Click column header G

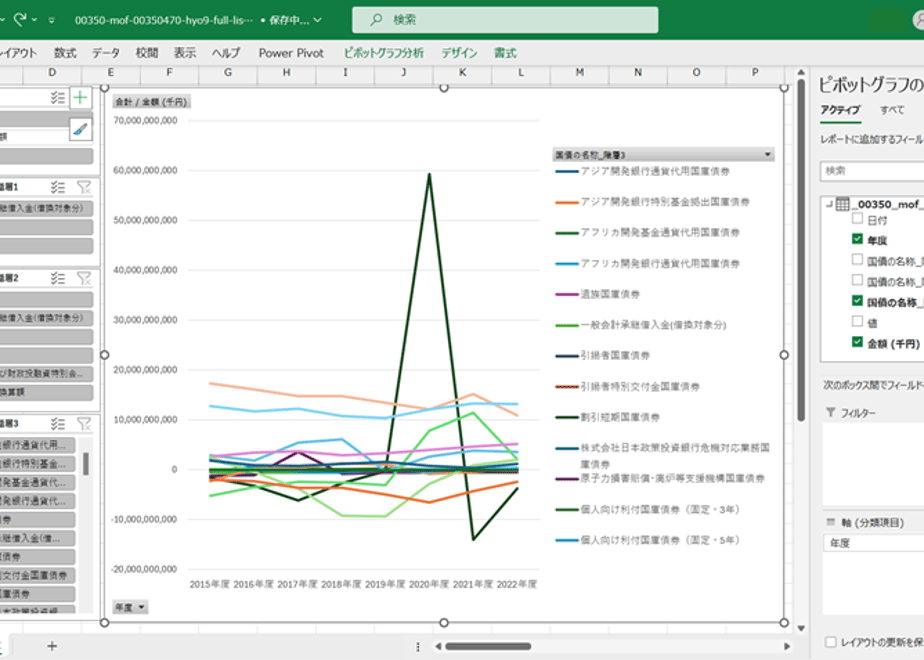click(x=228, y=72)
